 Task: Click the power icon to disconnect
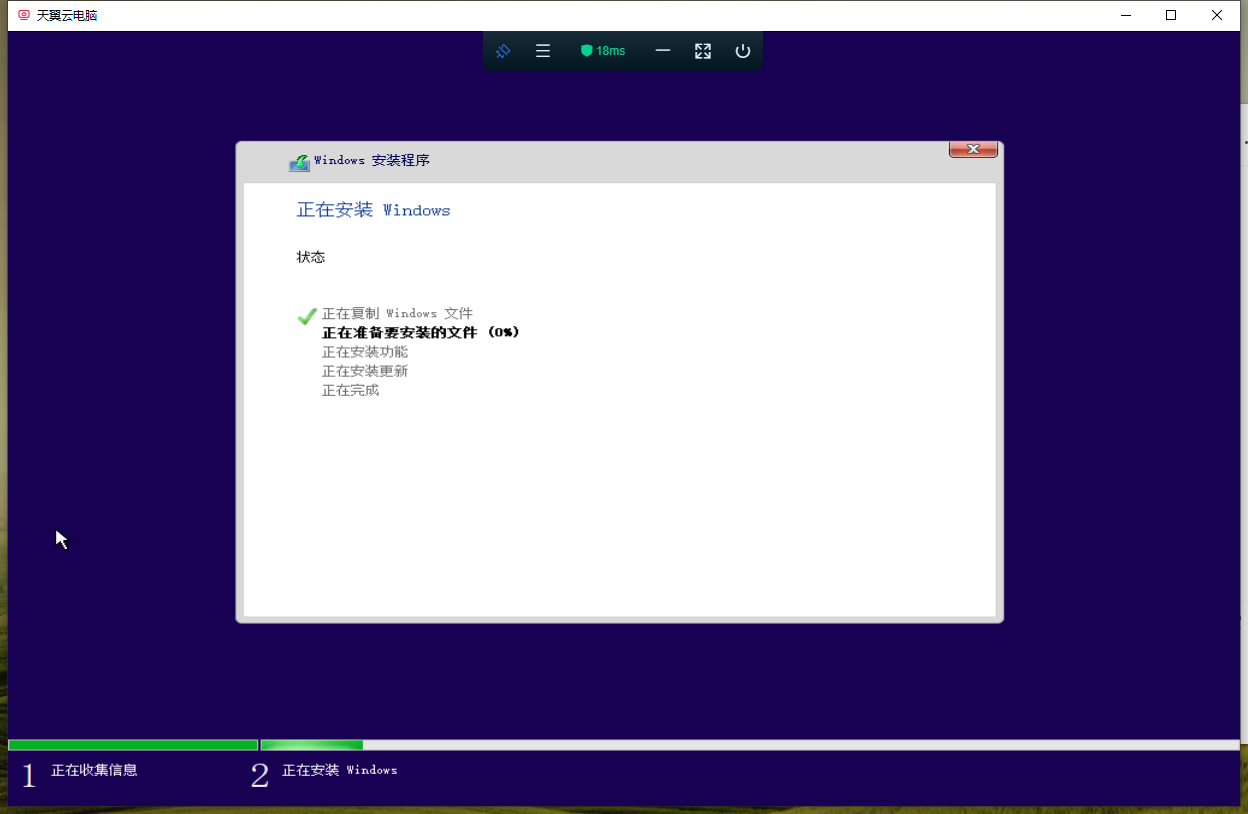pos(742,51)
